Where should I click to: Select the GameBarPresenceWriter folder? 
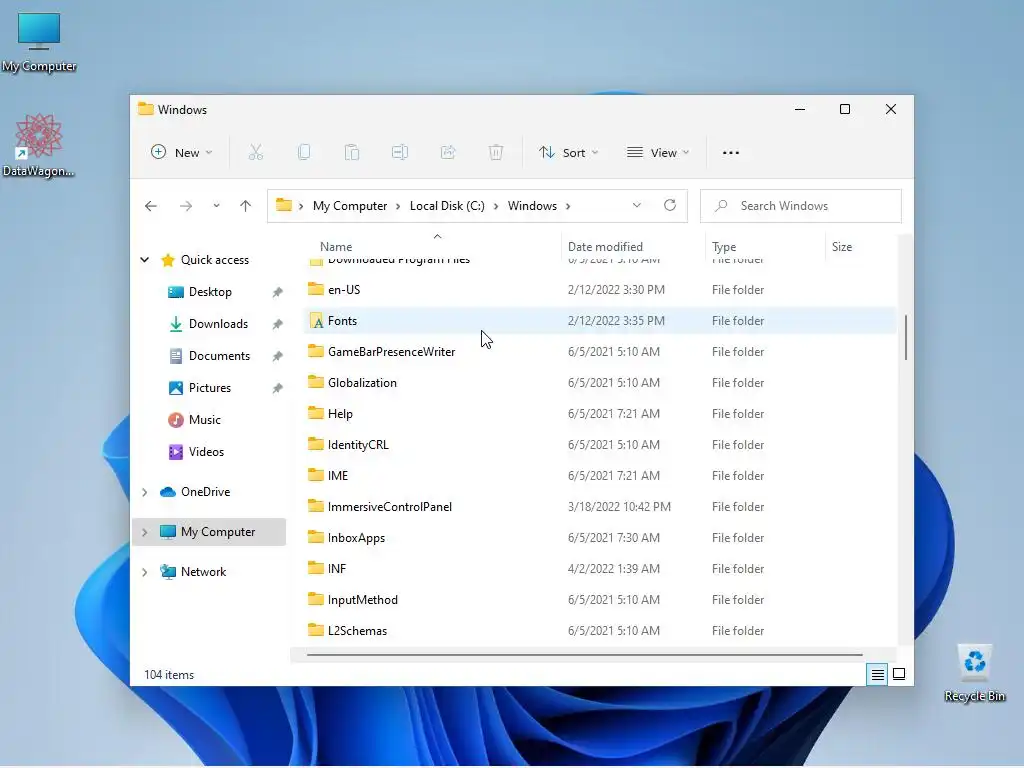[x=600, y=352]
